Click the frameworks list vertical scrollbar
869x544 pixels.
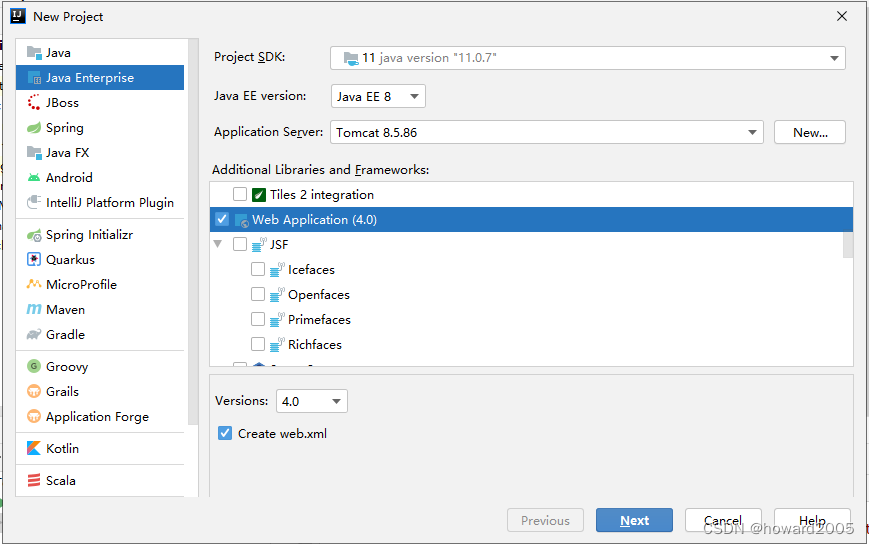(848, 245)
